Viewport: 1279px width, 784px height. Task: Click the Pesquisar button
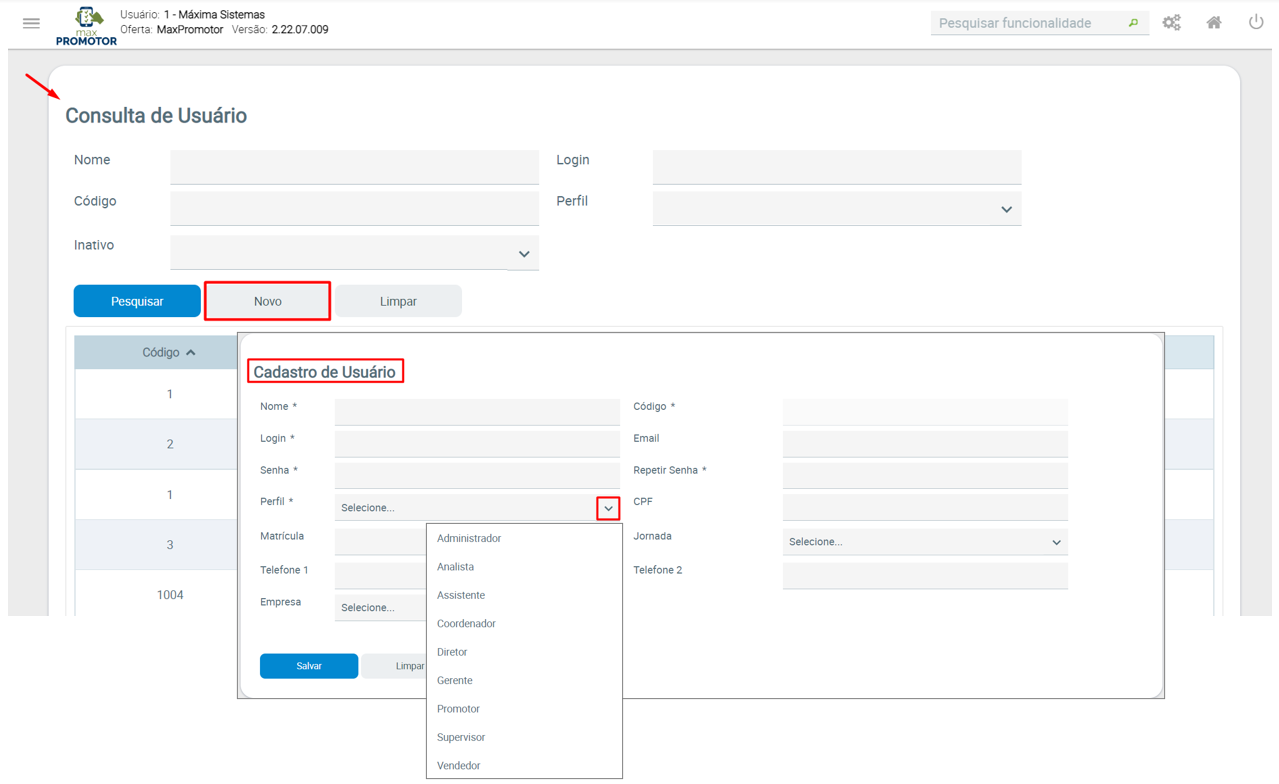point(137,301)
